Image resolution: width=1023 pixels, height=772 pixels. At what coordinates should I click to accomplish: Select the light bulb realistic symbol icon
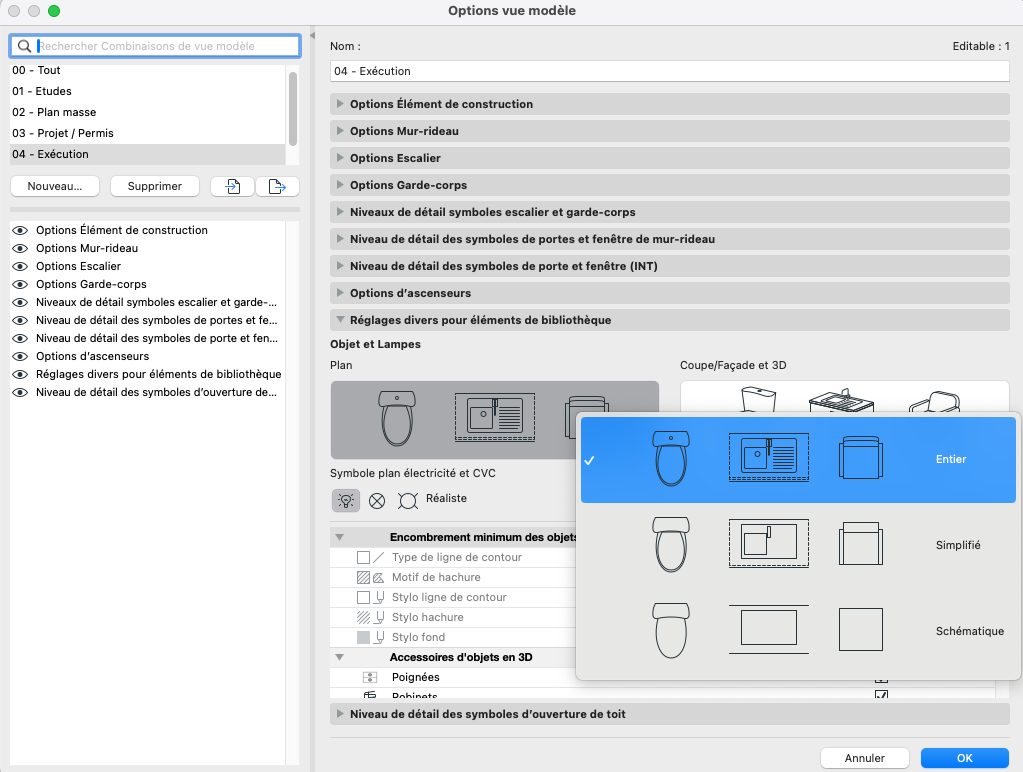click(x=346, y=501)
